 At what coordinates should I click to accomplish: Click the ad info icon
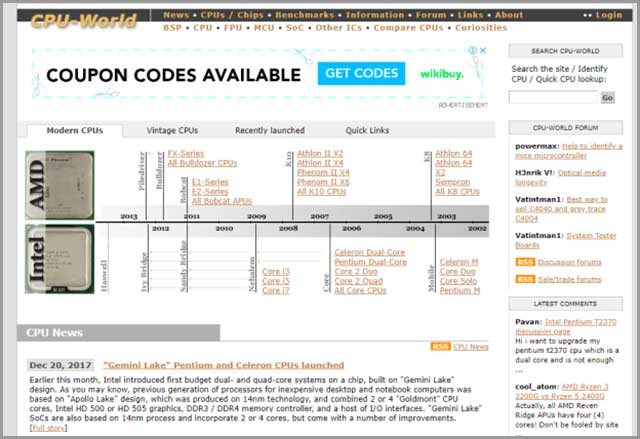click(x=473, y=50)
